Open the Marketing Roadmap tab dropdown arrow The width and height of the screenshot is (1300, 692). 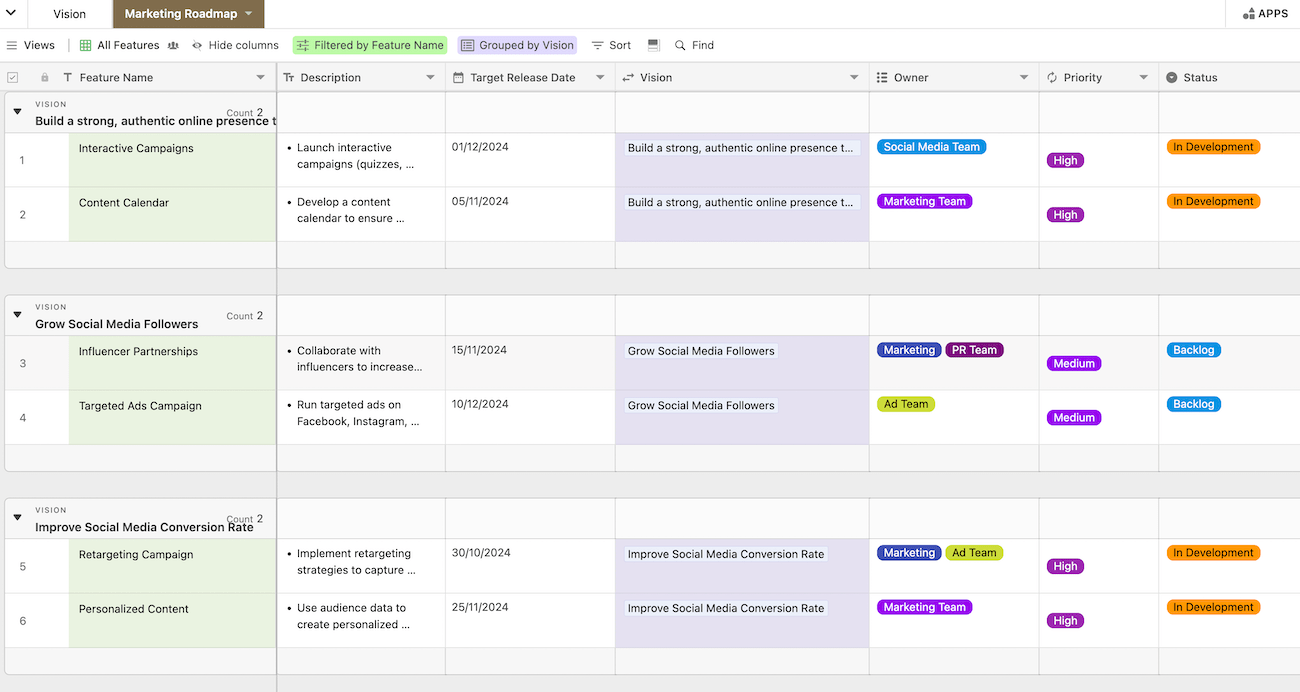pyautogui.click(x=249, y=14)
